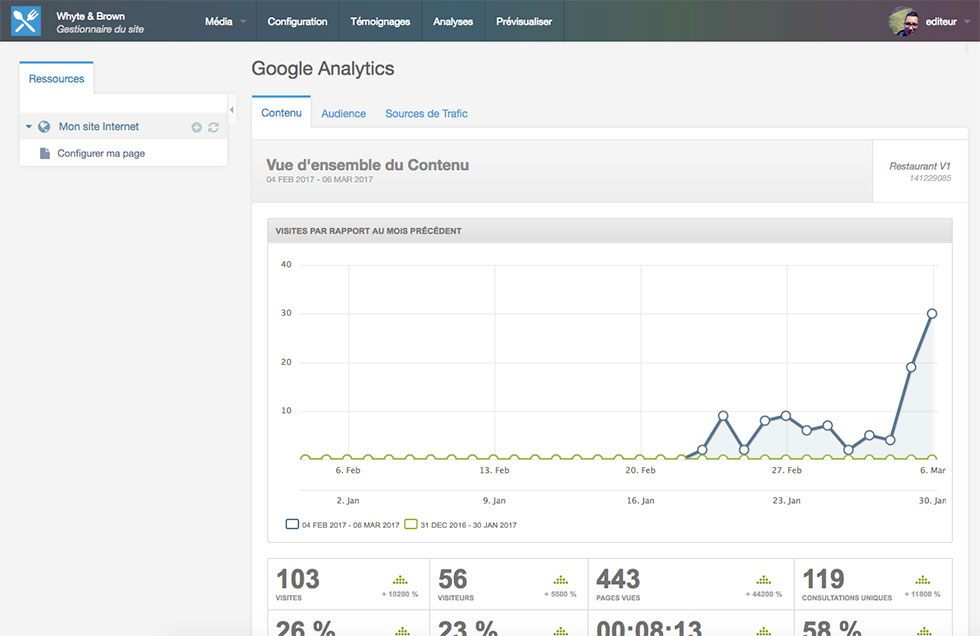Collapse the Mon site Internet tree node
The height and width of the screenshot is (636, 980).
point(29,127)
